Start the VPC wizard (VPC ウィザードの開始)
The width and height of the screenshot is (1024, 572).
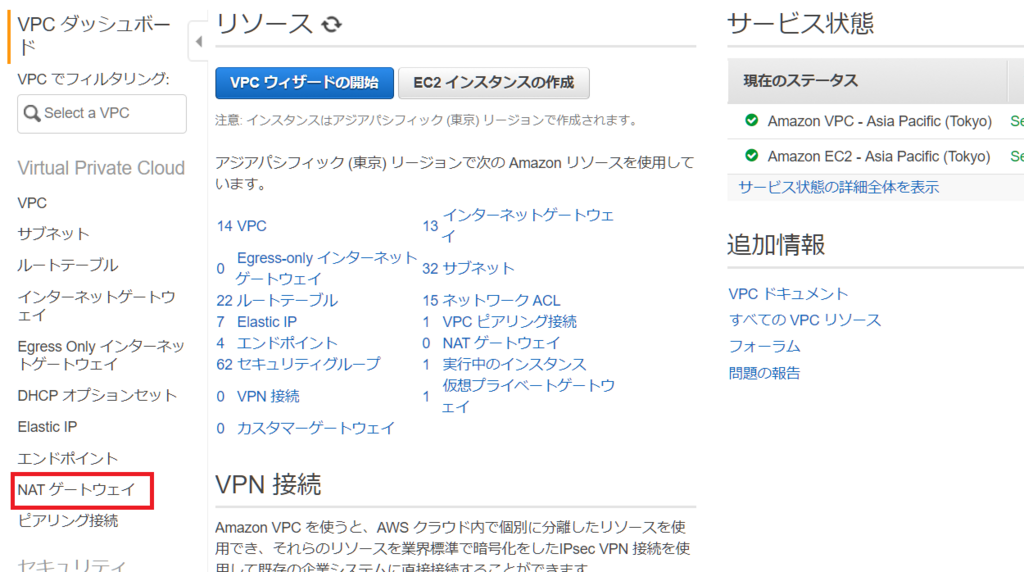pyautogui.click(x=304, y=83)
